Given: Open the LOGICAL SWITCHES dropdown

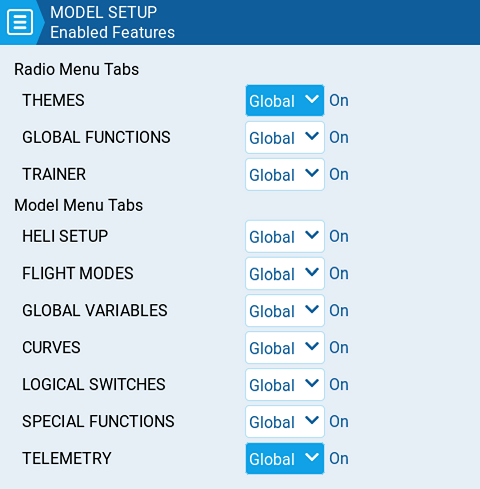Looking at the screenshot, I should 285,384.
